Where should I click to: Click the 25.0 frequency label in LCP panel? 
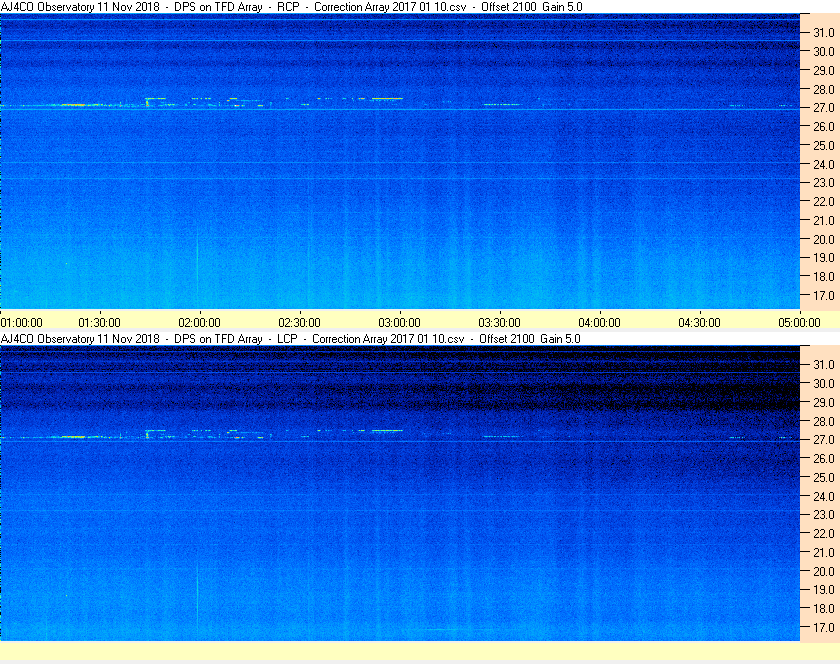(824, 477)
